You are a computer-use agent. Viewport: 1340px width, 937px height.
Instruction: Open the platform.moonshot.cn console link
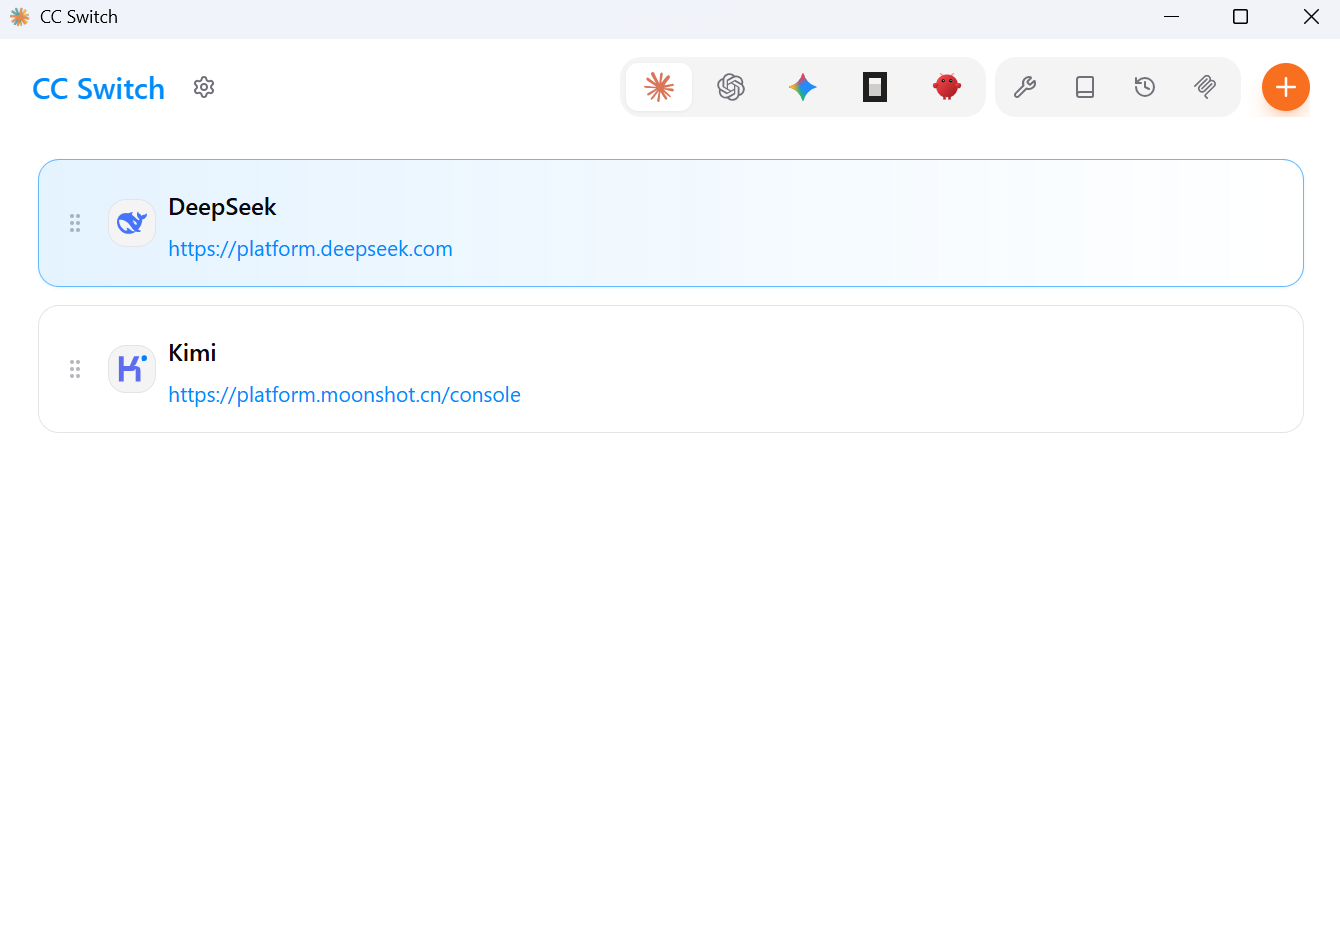point(344,395)
